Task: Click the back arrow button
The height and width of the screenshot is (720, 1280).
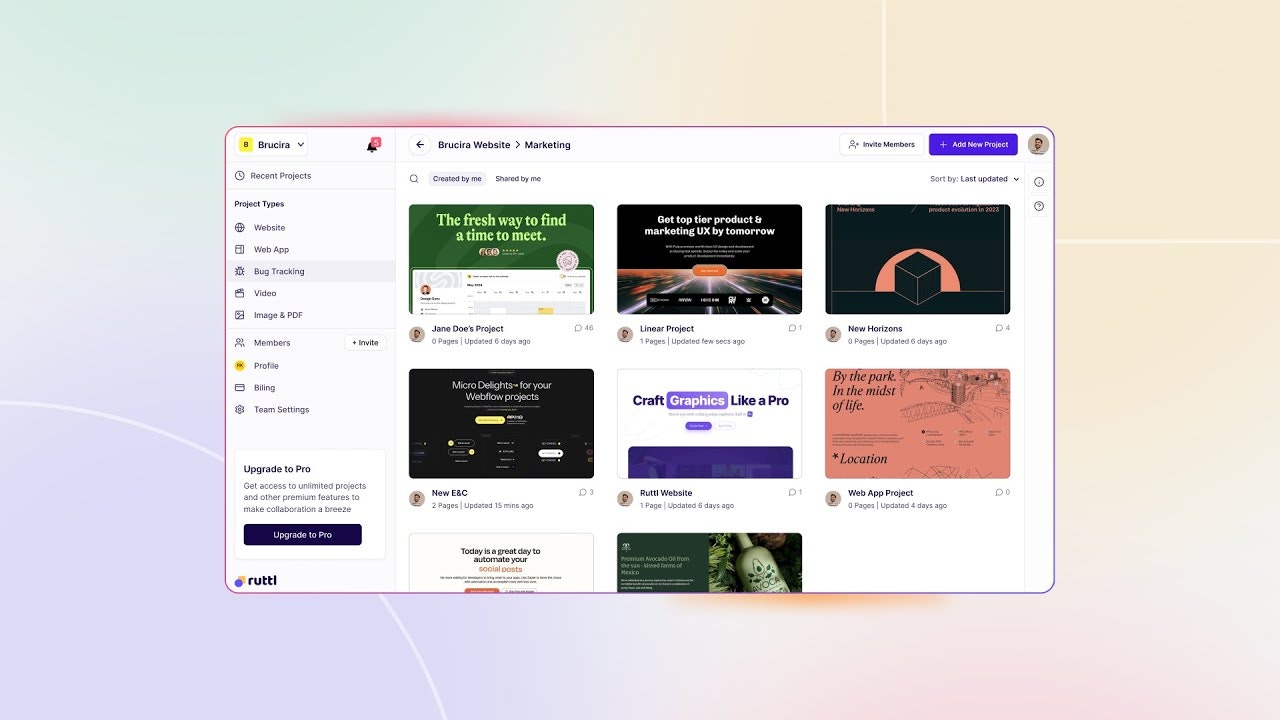Action: click(420, 145)
